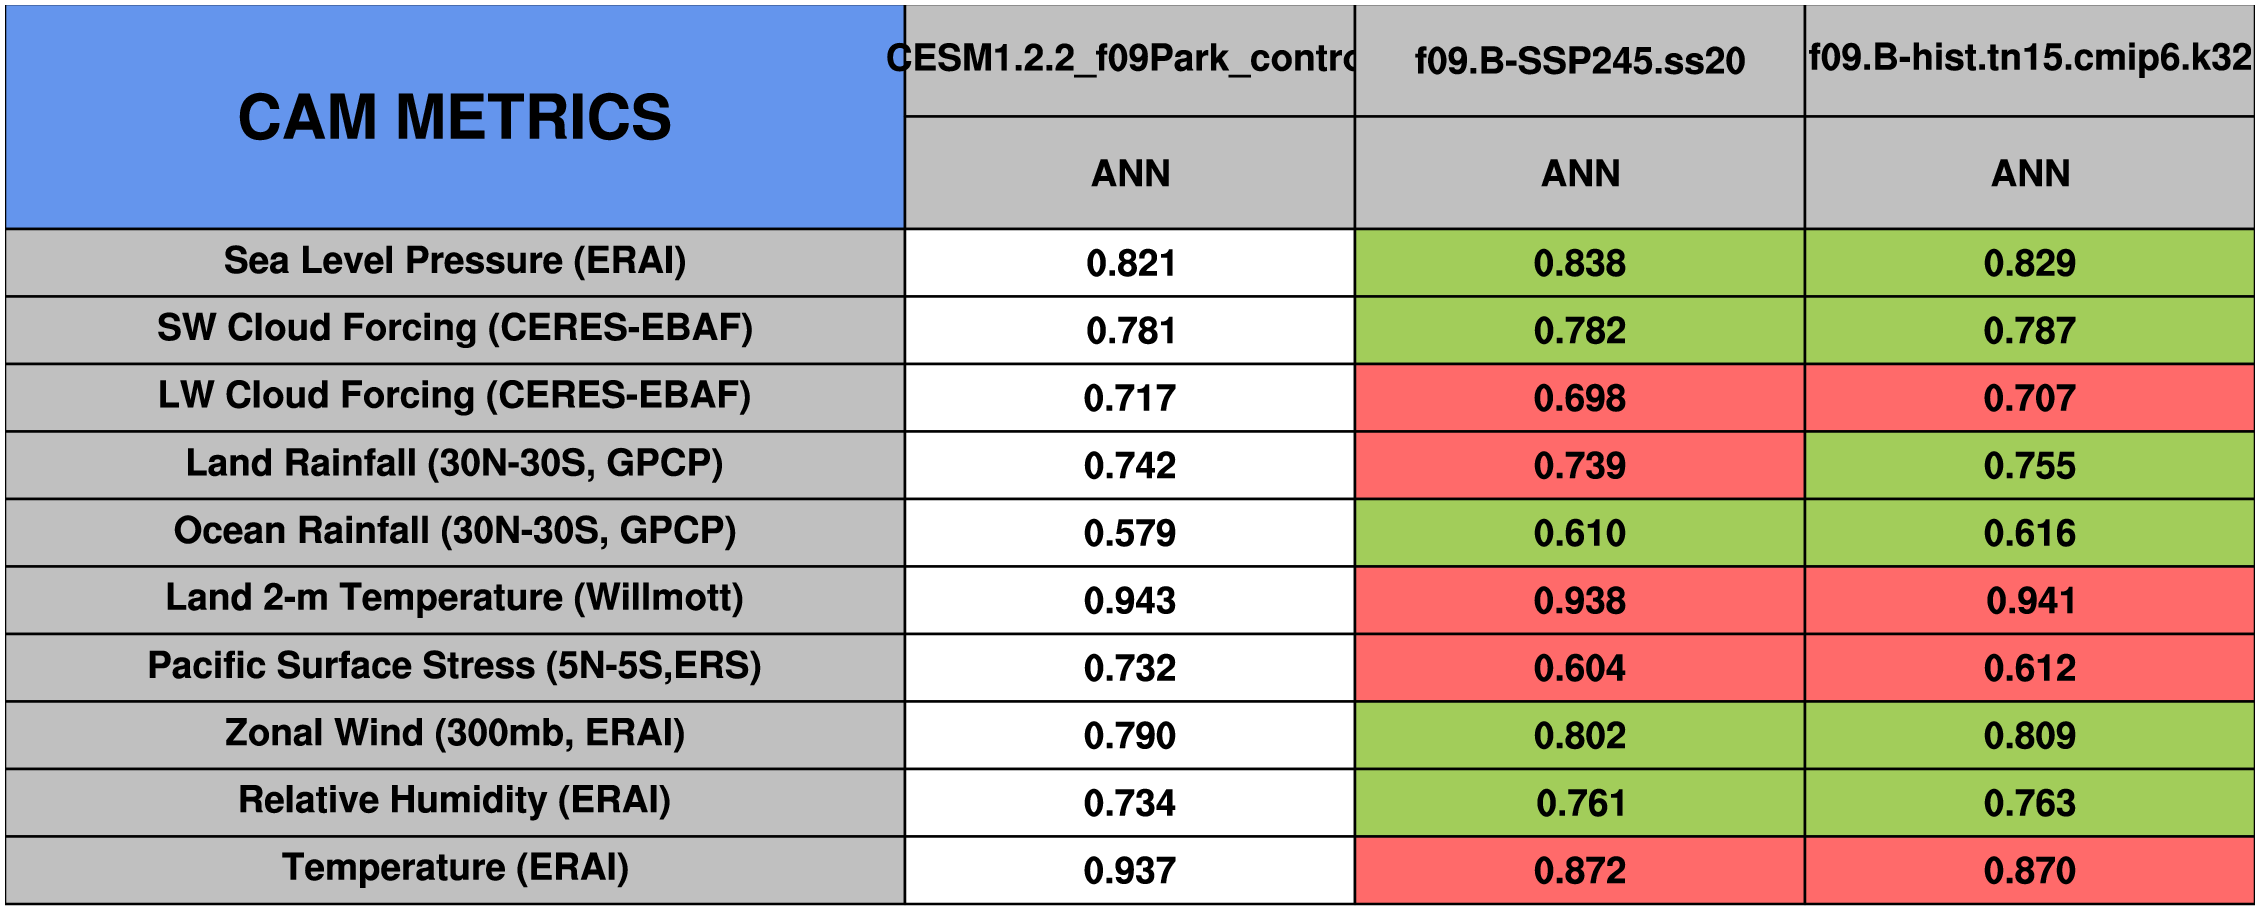Select the CESM1.2.2_f09Park_control column header
Screen dimensions: 2260x911
click(1130, 59)
